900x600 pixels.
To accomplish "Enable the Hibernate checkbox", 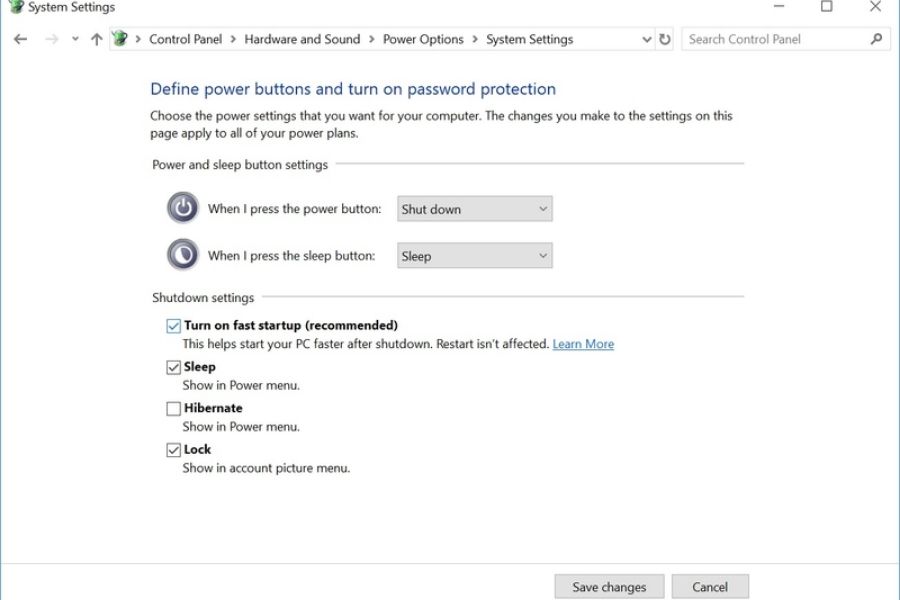I will pos(174,409).
